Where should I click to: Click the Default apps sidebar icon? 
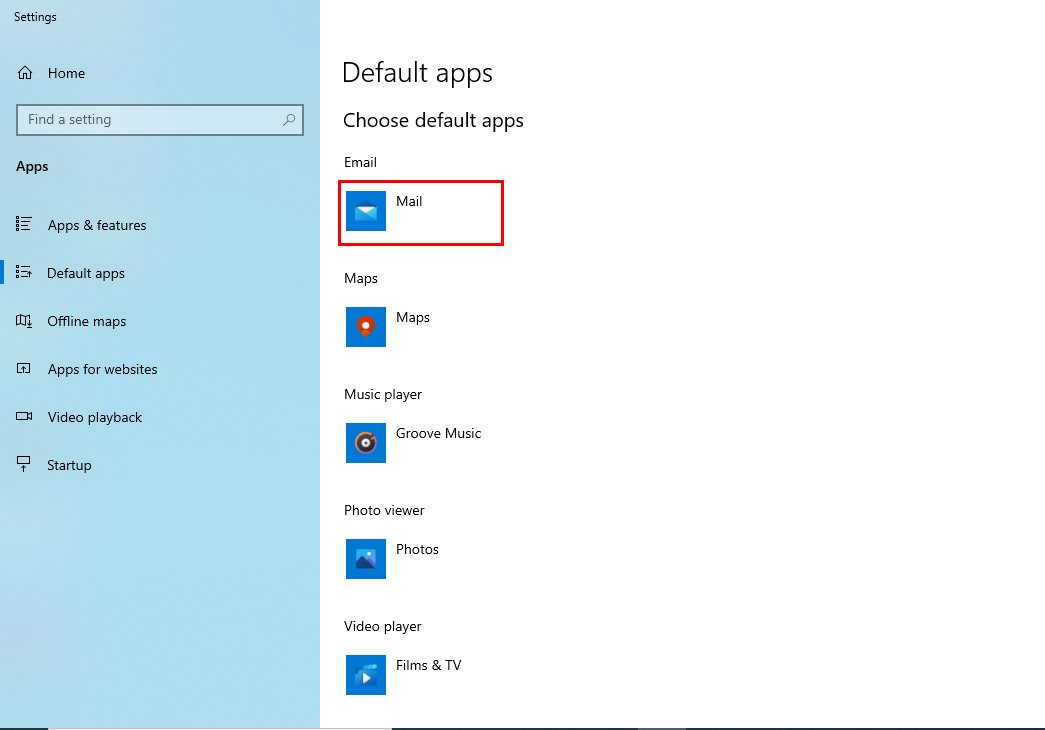point(24,272)
